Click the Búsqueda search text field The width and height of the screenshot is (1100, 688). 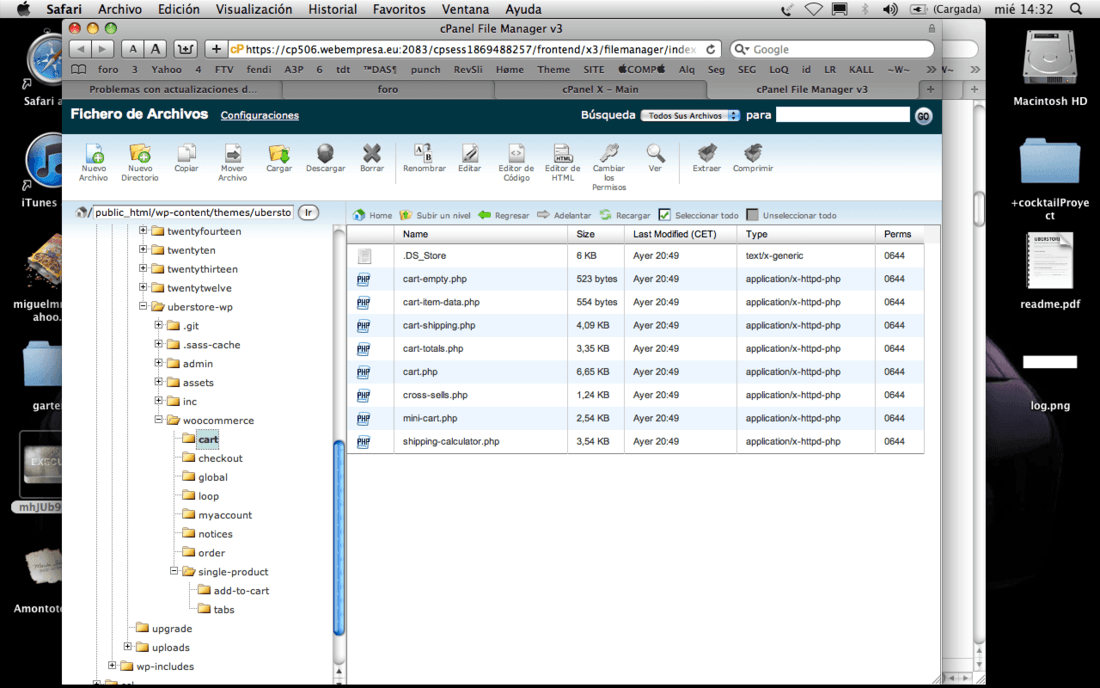click(x=843, y=115)
